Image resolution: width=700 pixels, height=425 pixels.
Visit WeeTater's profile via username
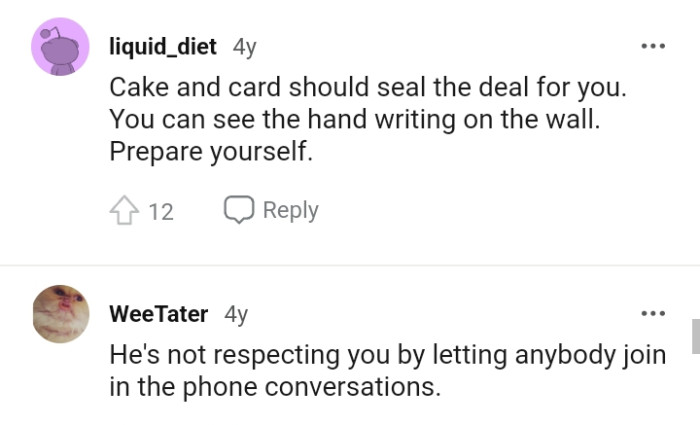coord(158,314)
